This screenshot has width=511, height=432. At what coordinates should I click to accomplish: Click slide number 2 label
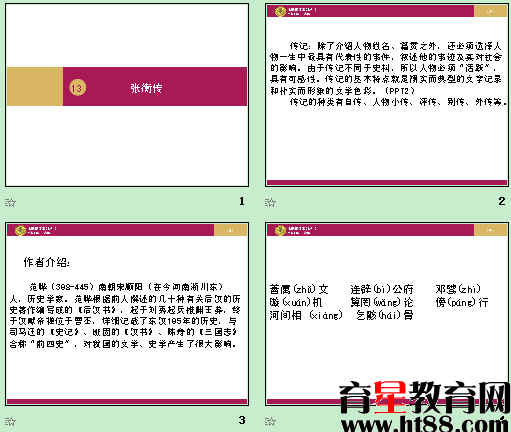tap(502, 201)
